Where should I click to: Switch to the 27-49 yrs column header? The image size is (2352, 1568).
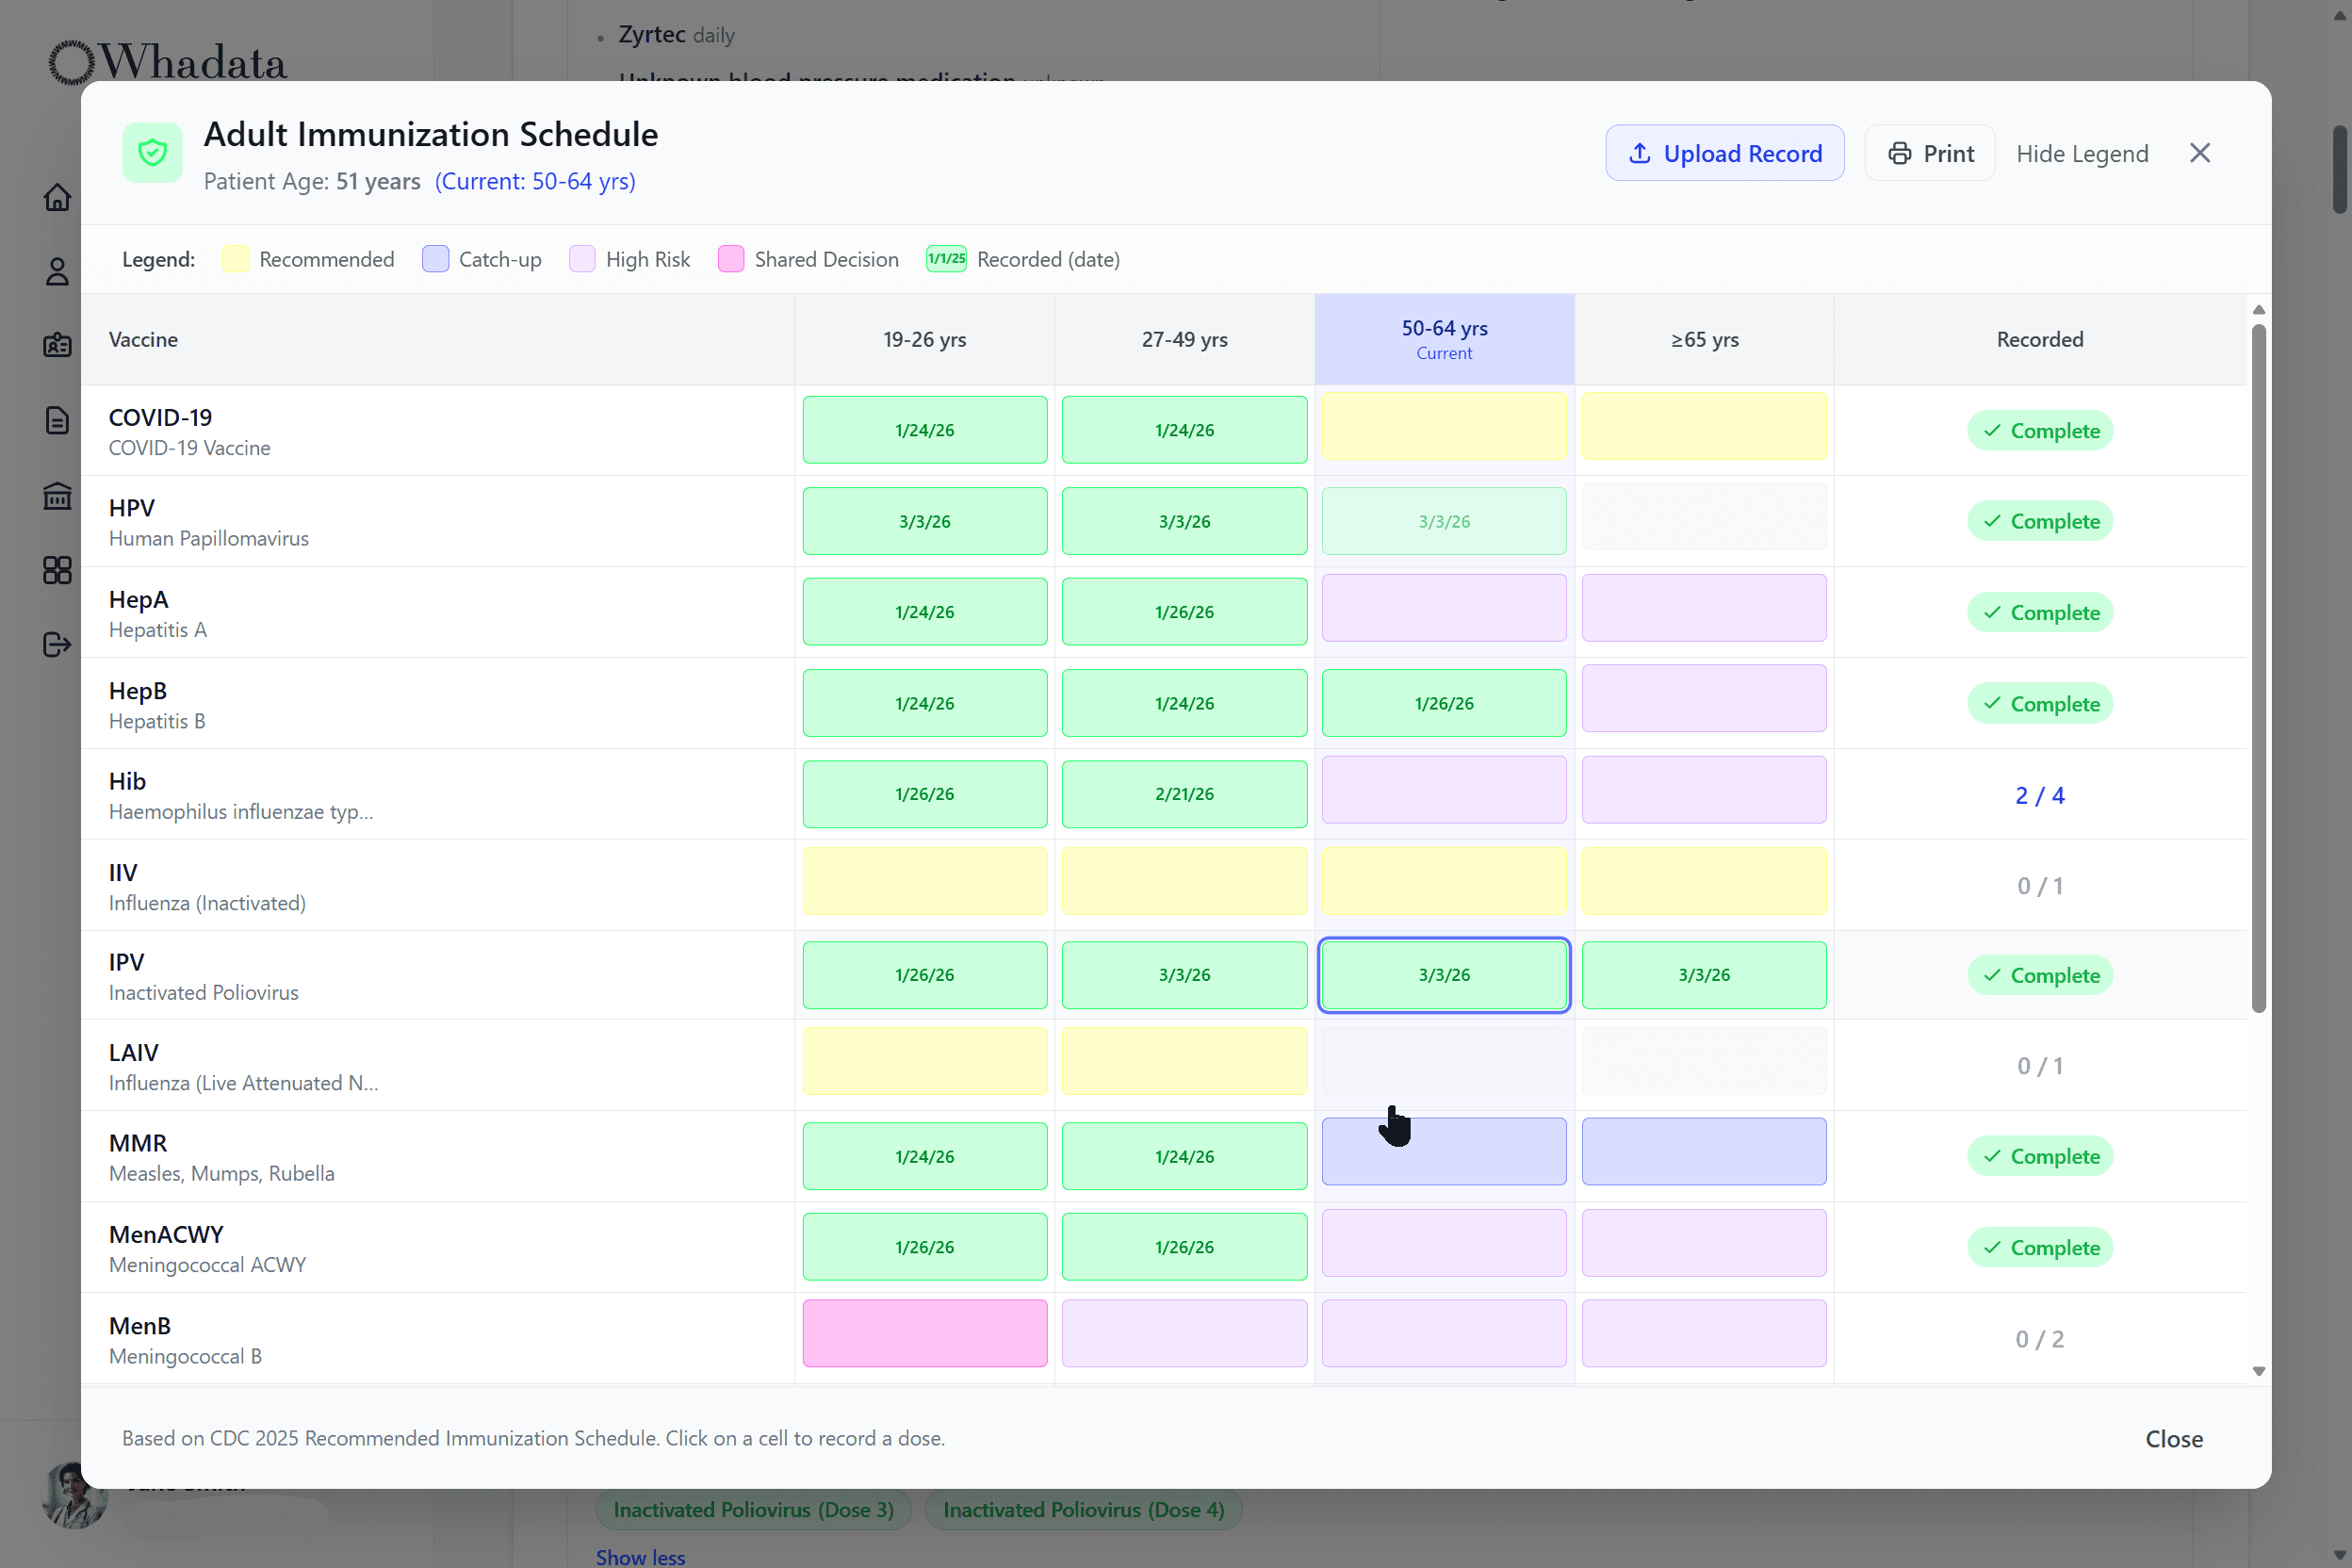(x=1184, y=339)
